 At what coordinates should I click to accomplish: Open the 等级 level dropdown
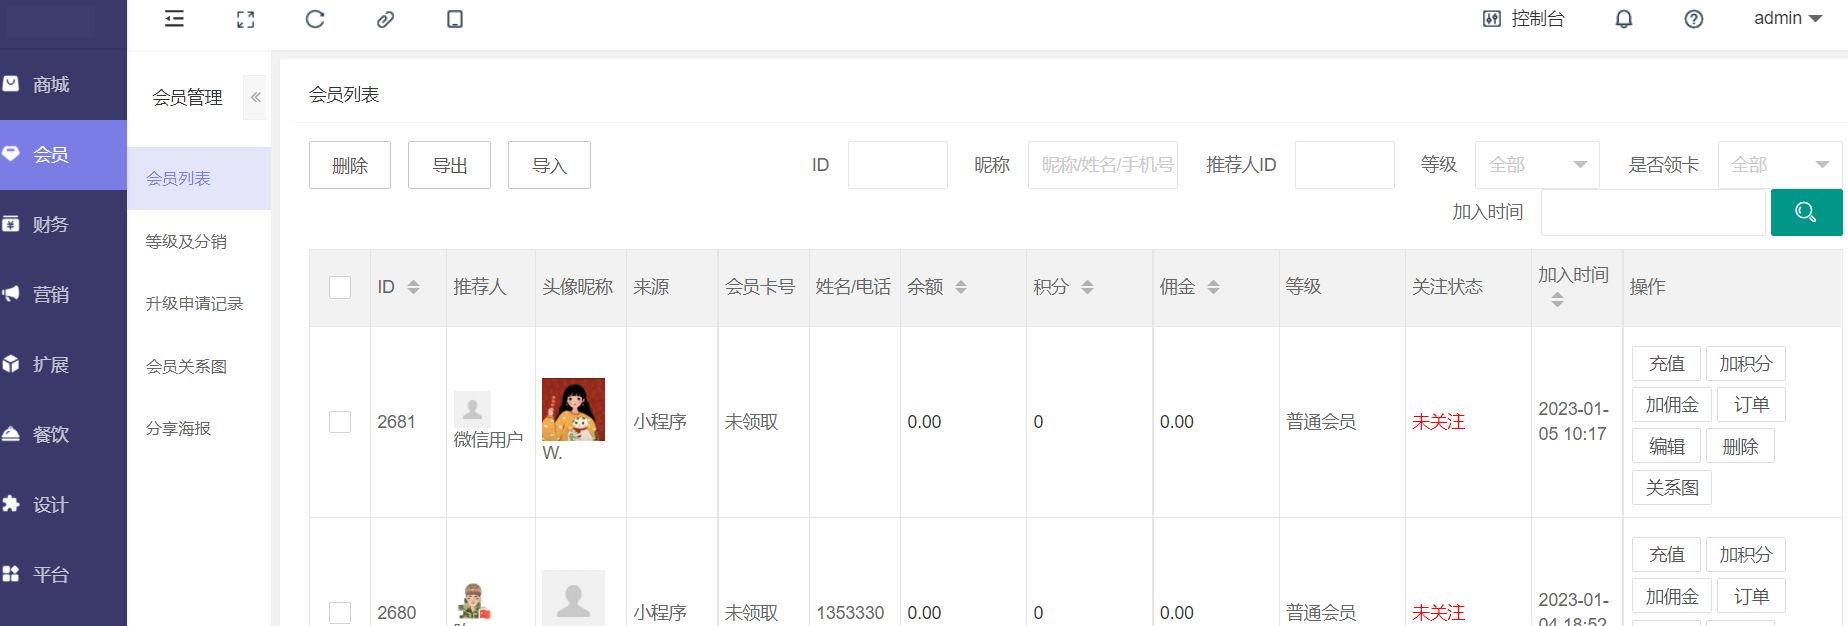pyautogui.click(x=1537, y=165)
